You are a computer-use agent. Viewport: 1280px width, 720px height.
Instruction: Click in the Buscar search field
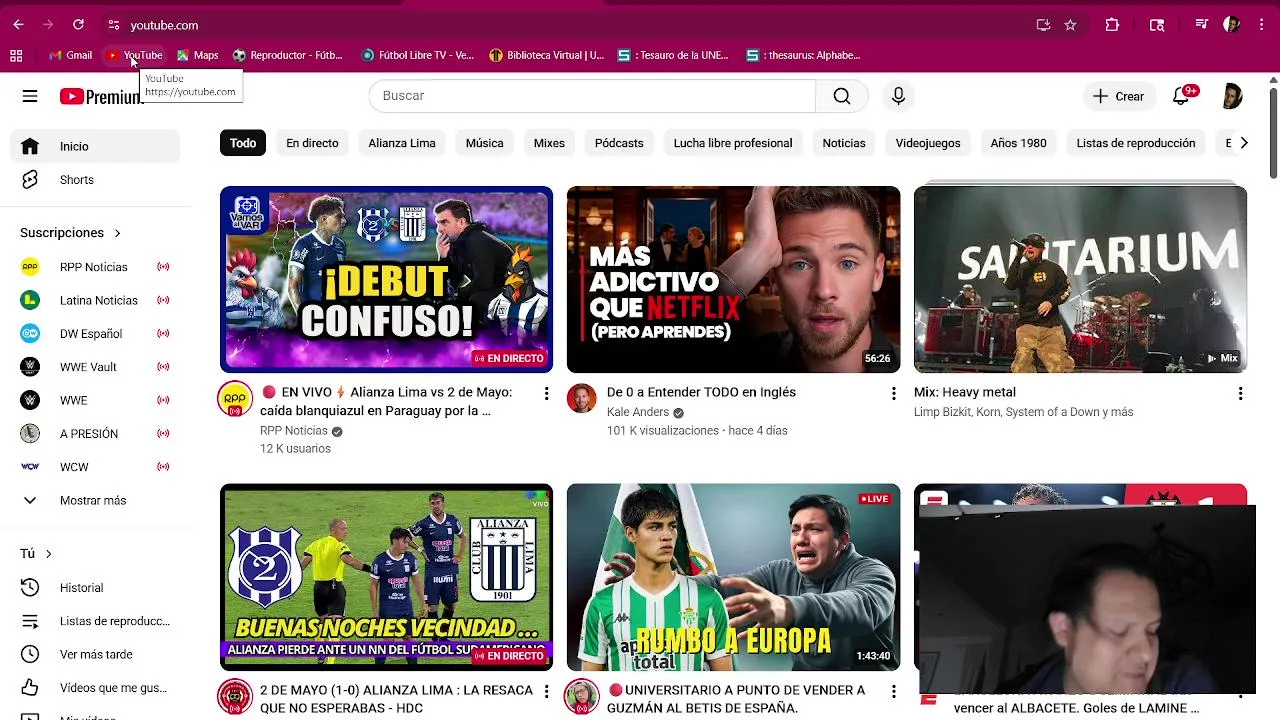click(x=592, y=96)
